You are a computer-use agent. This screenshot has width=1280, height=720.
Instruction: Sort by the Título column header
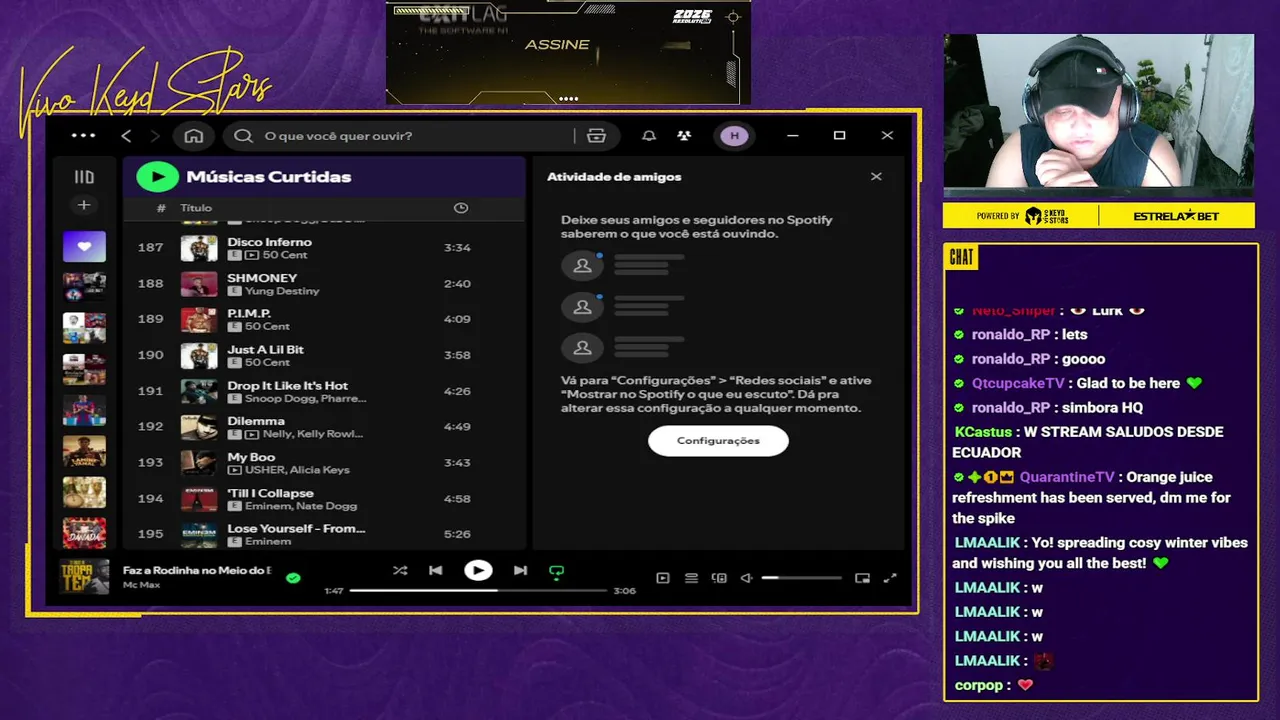[x=196, y=208]
